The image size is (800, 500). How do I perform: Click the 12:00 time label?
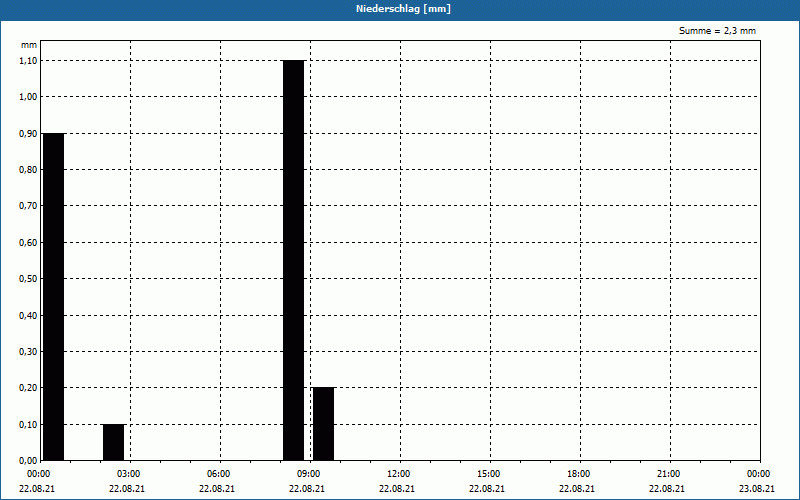[x=398, y=474]
